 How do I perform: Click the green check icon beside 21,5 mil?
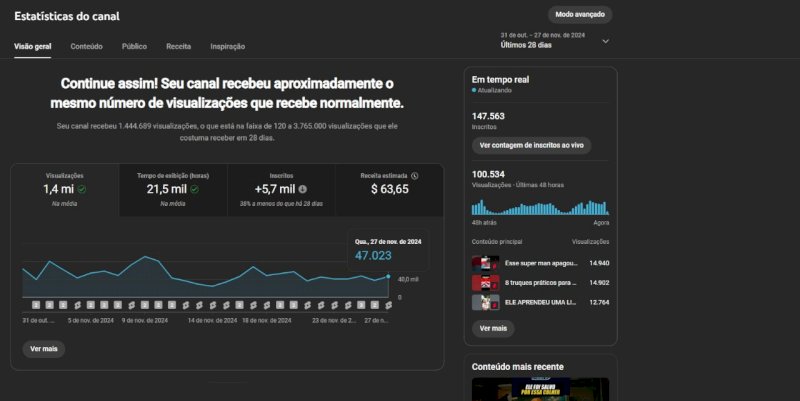[x=194, y=189]
